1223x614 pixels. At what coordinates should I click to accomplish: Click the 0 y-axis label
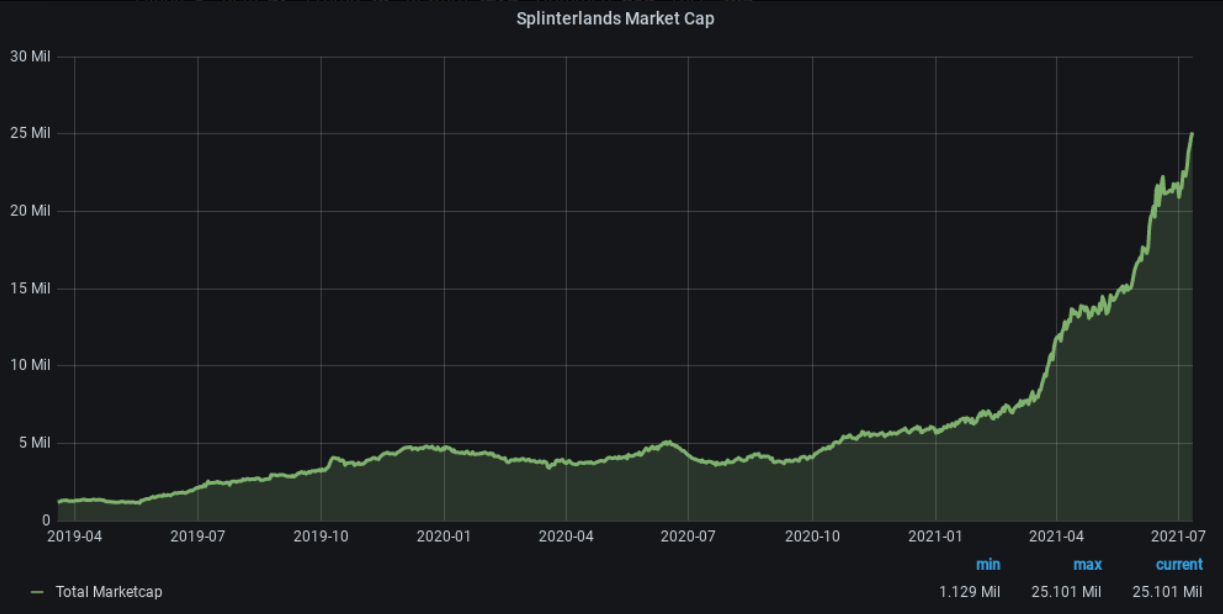46,520
